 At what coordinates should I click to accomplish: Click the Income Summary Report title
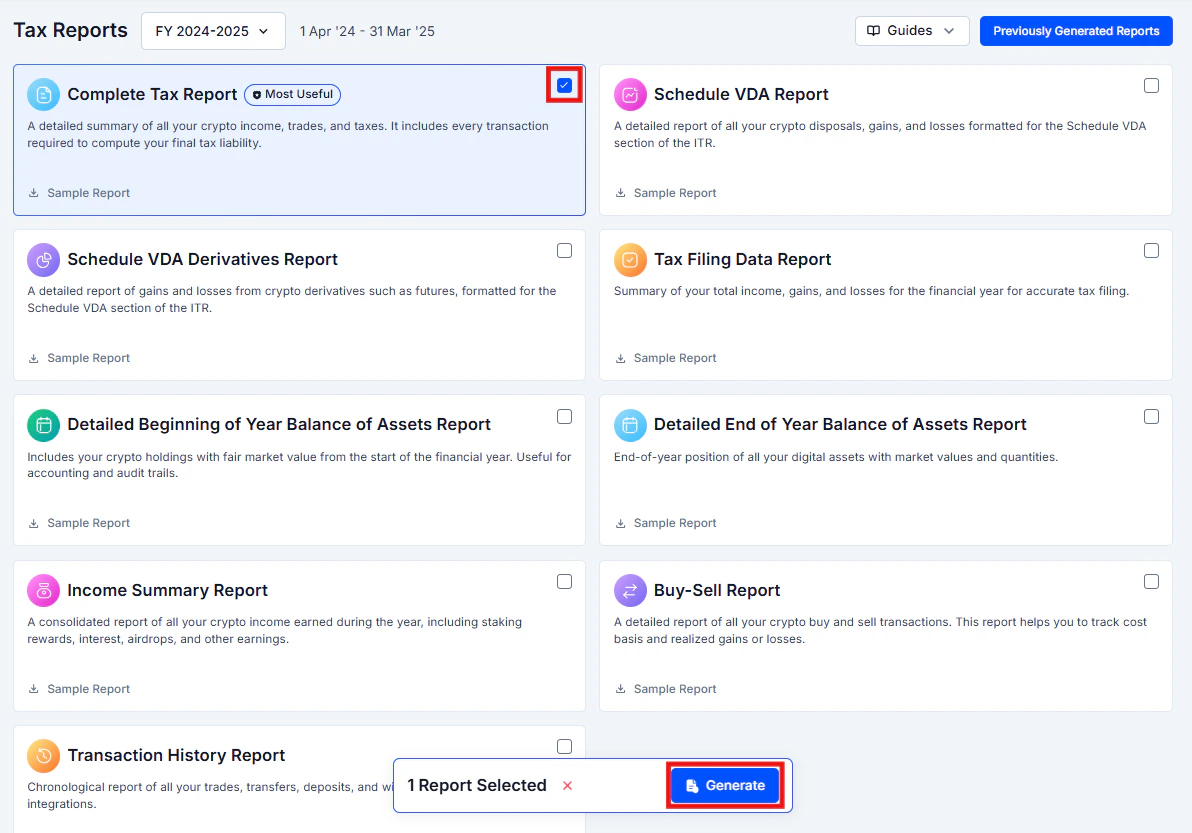click(x=167, y=591)
